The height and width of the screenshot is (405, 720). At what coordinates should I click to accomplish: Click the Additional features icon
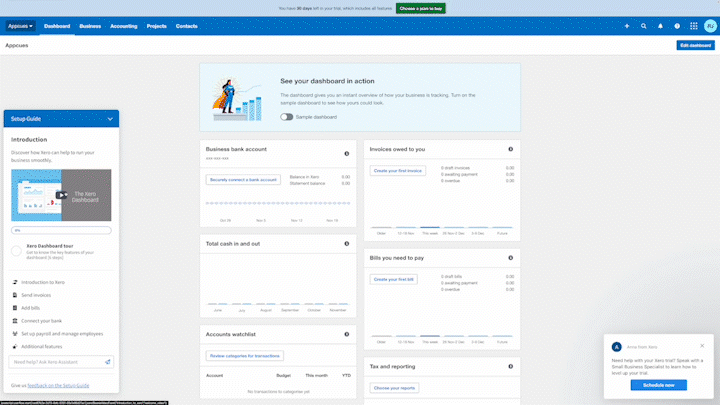click(x=15, y=347)
